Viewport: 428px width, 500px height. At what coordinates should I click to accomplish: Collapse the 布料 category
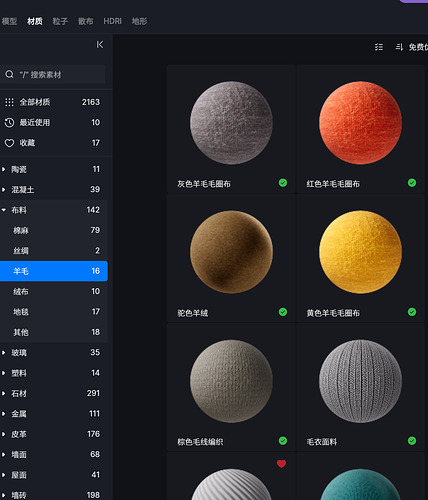coord(4,210)
